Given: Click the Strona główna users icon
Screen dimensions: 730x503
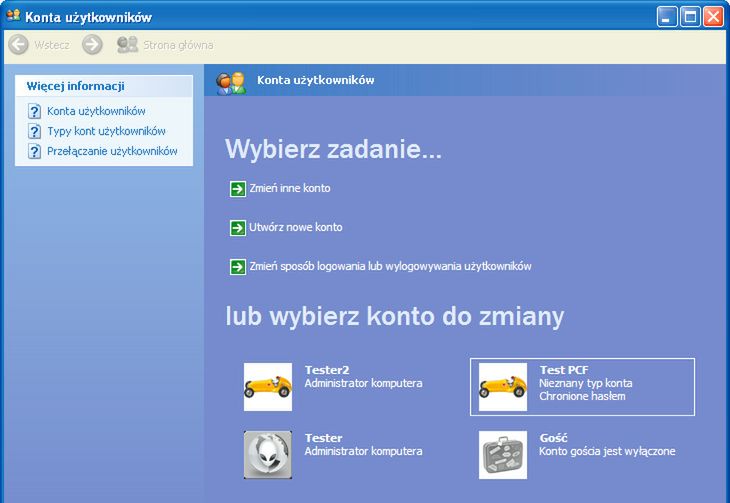Looking at the screenshot, I should [128, 45].
